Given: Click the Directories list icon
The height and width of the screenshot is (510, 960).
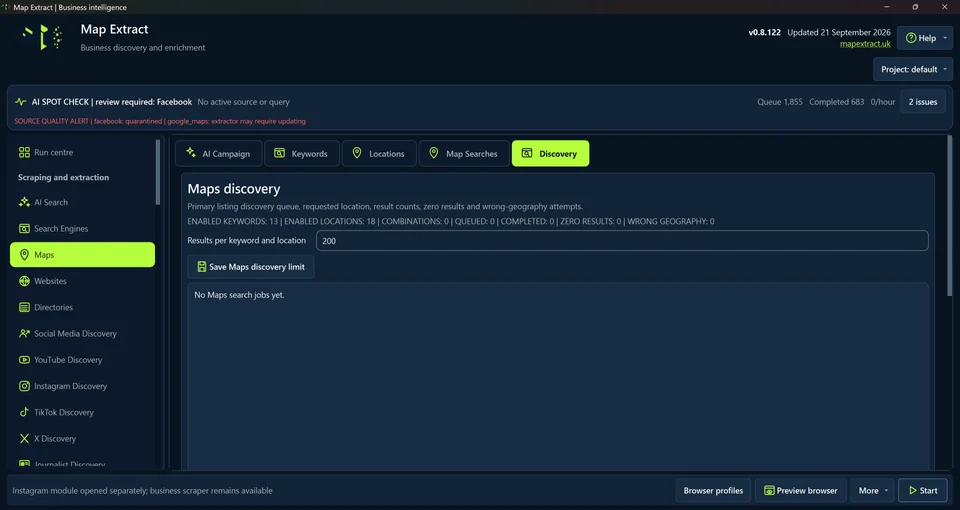Looking at the screenshot, I should (x=24, y=307).
